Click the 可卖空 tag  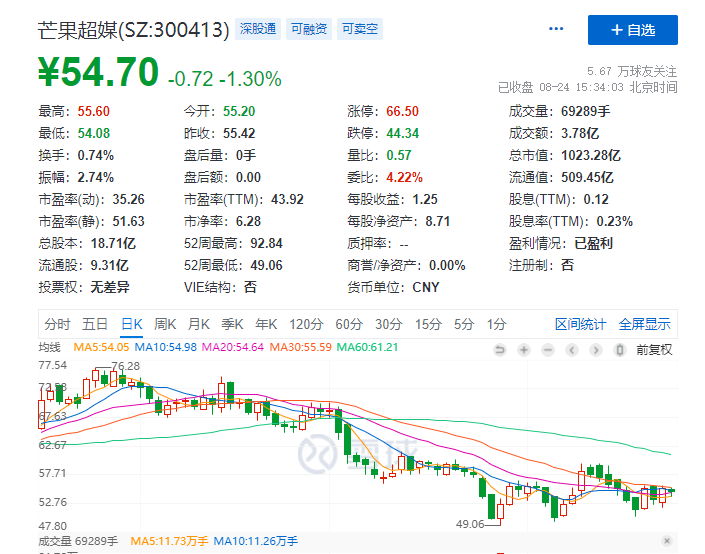pyautogui.click(x=360, y=29)
